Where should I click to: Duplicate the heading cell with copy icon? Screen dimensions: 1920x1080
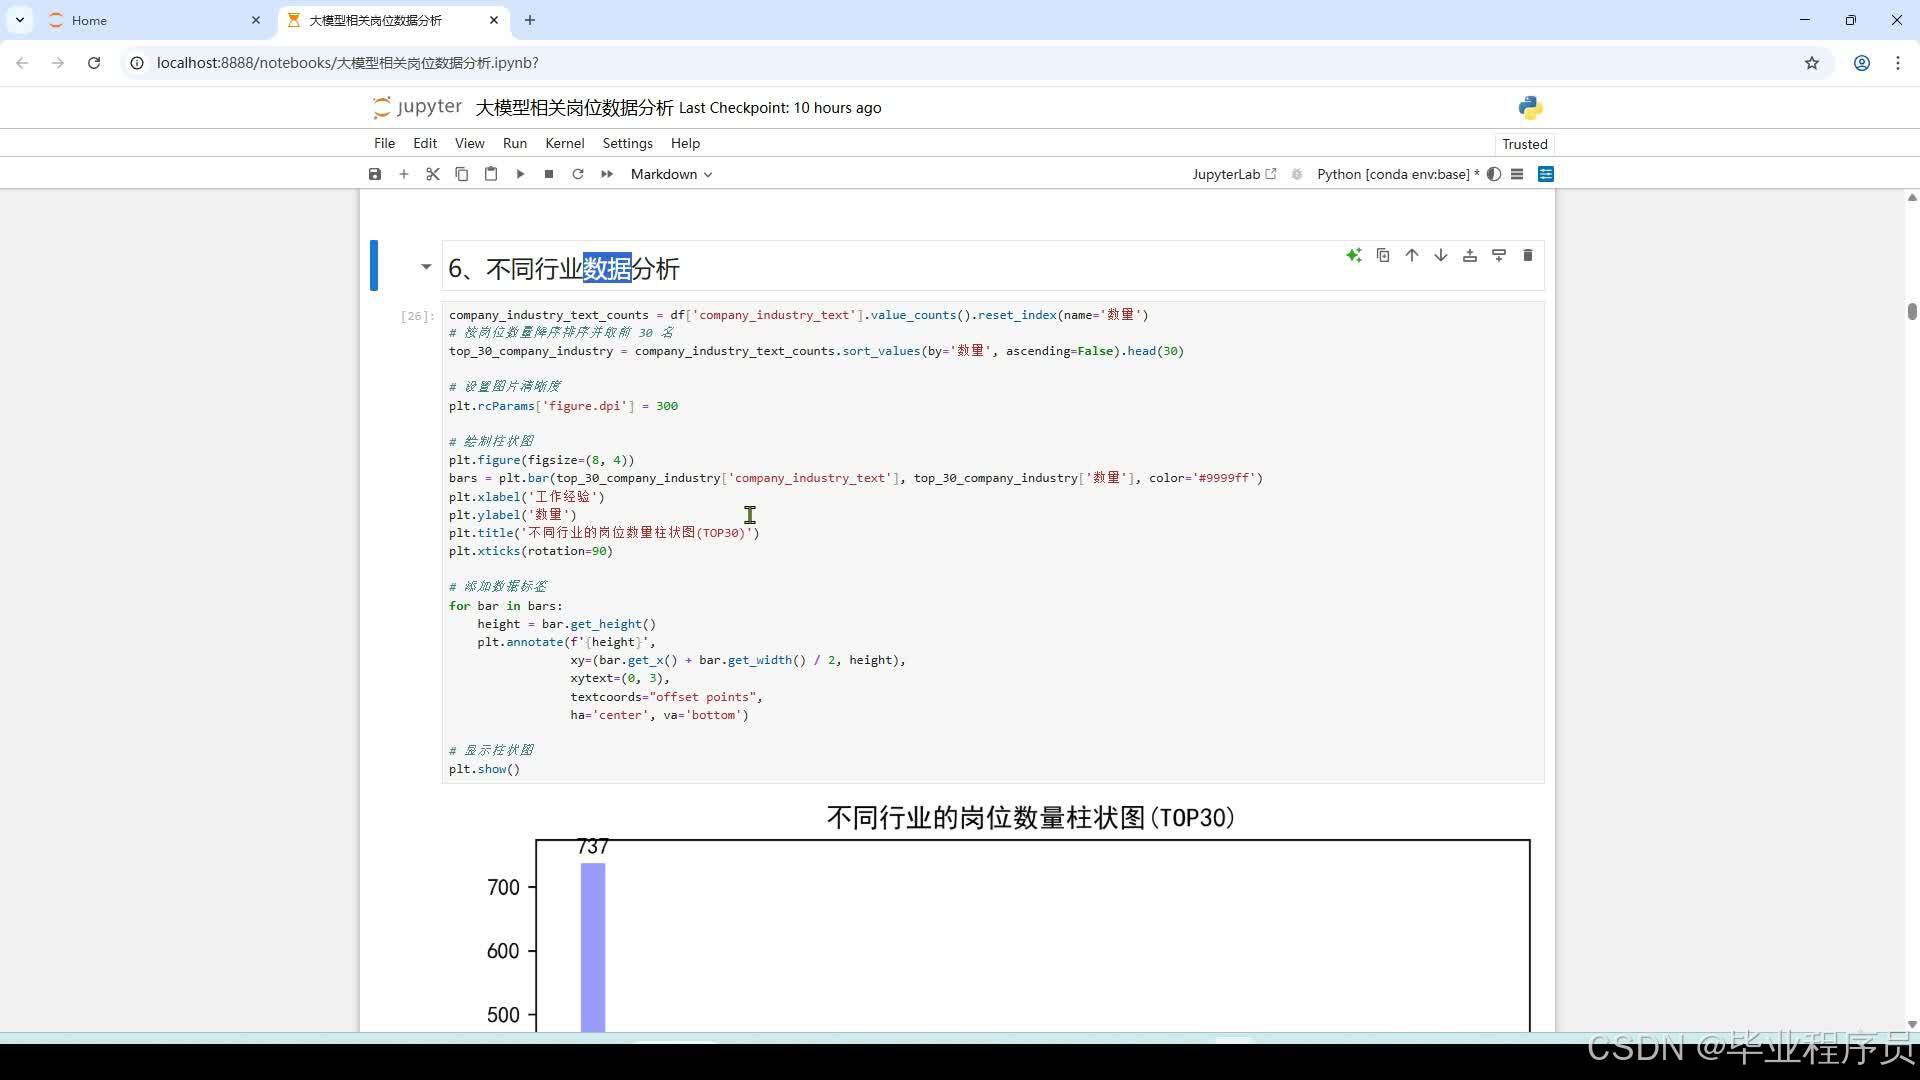click(x=1383, y=256)
